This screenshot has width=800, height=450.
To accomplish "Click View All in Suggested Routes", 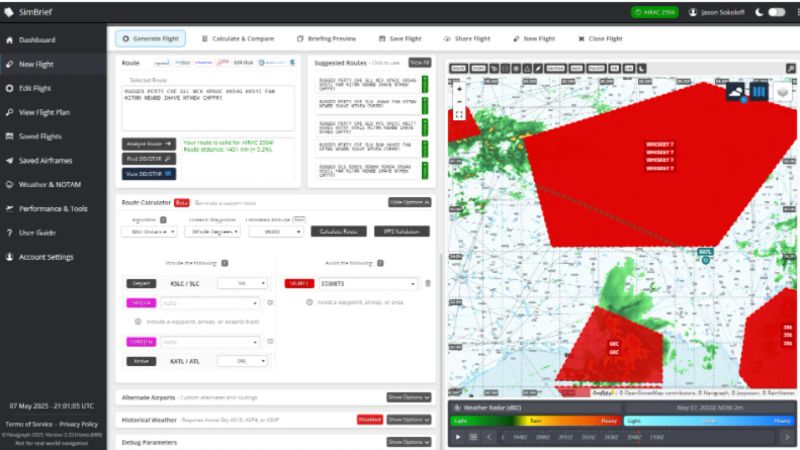I will click(420, 62).
